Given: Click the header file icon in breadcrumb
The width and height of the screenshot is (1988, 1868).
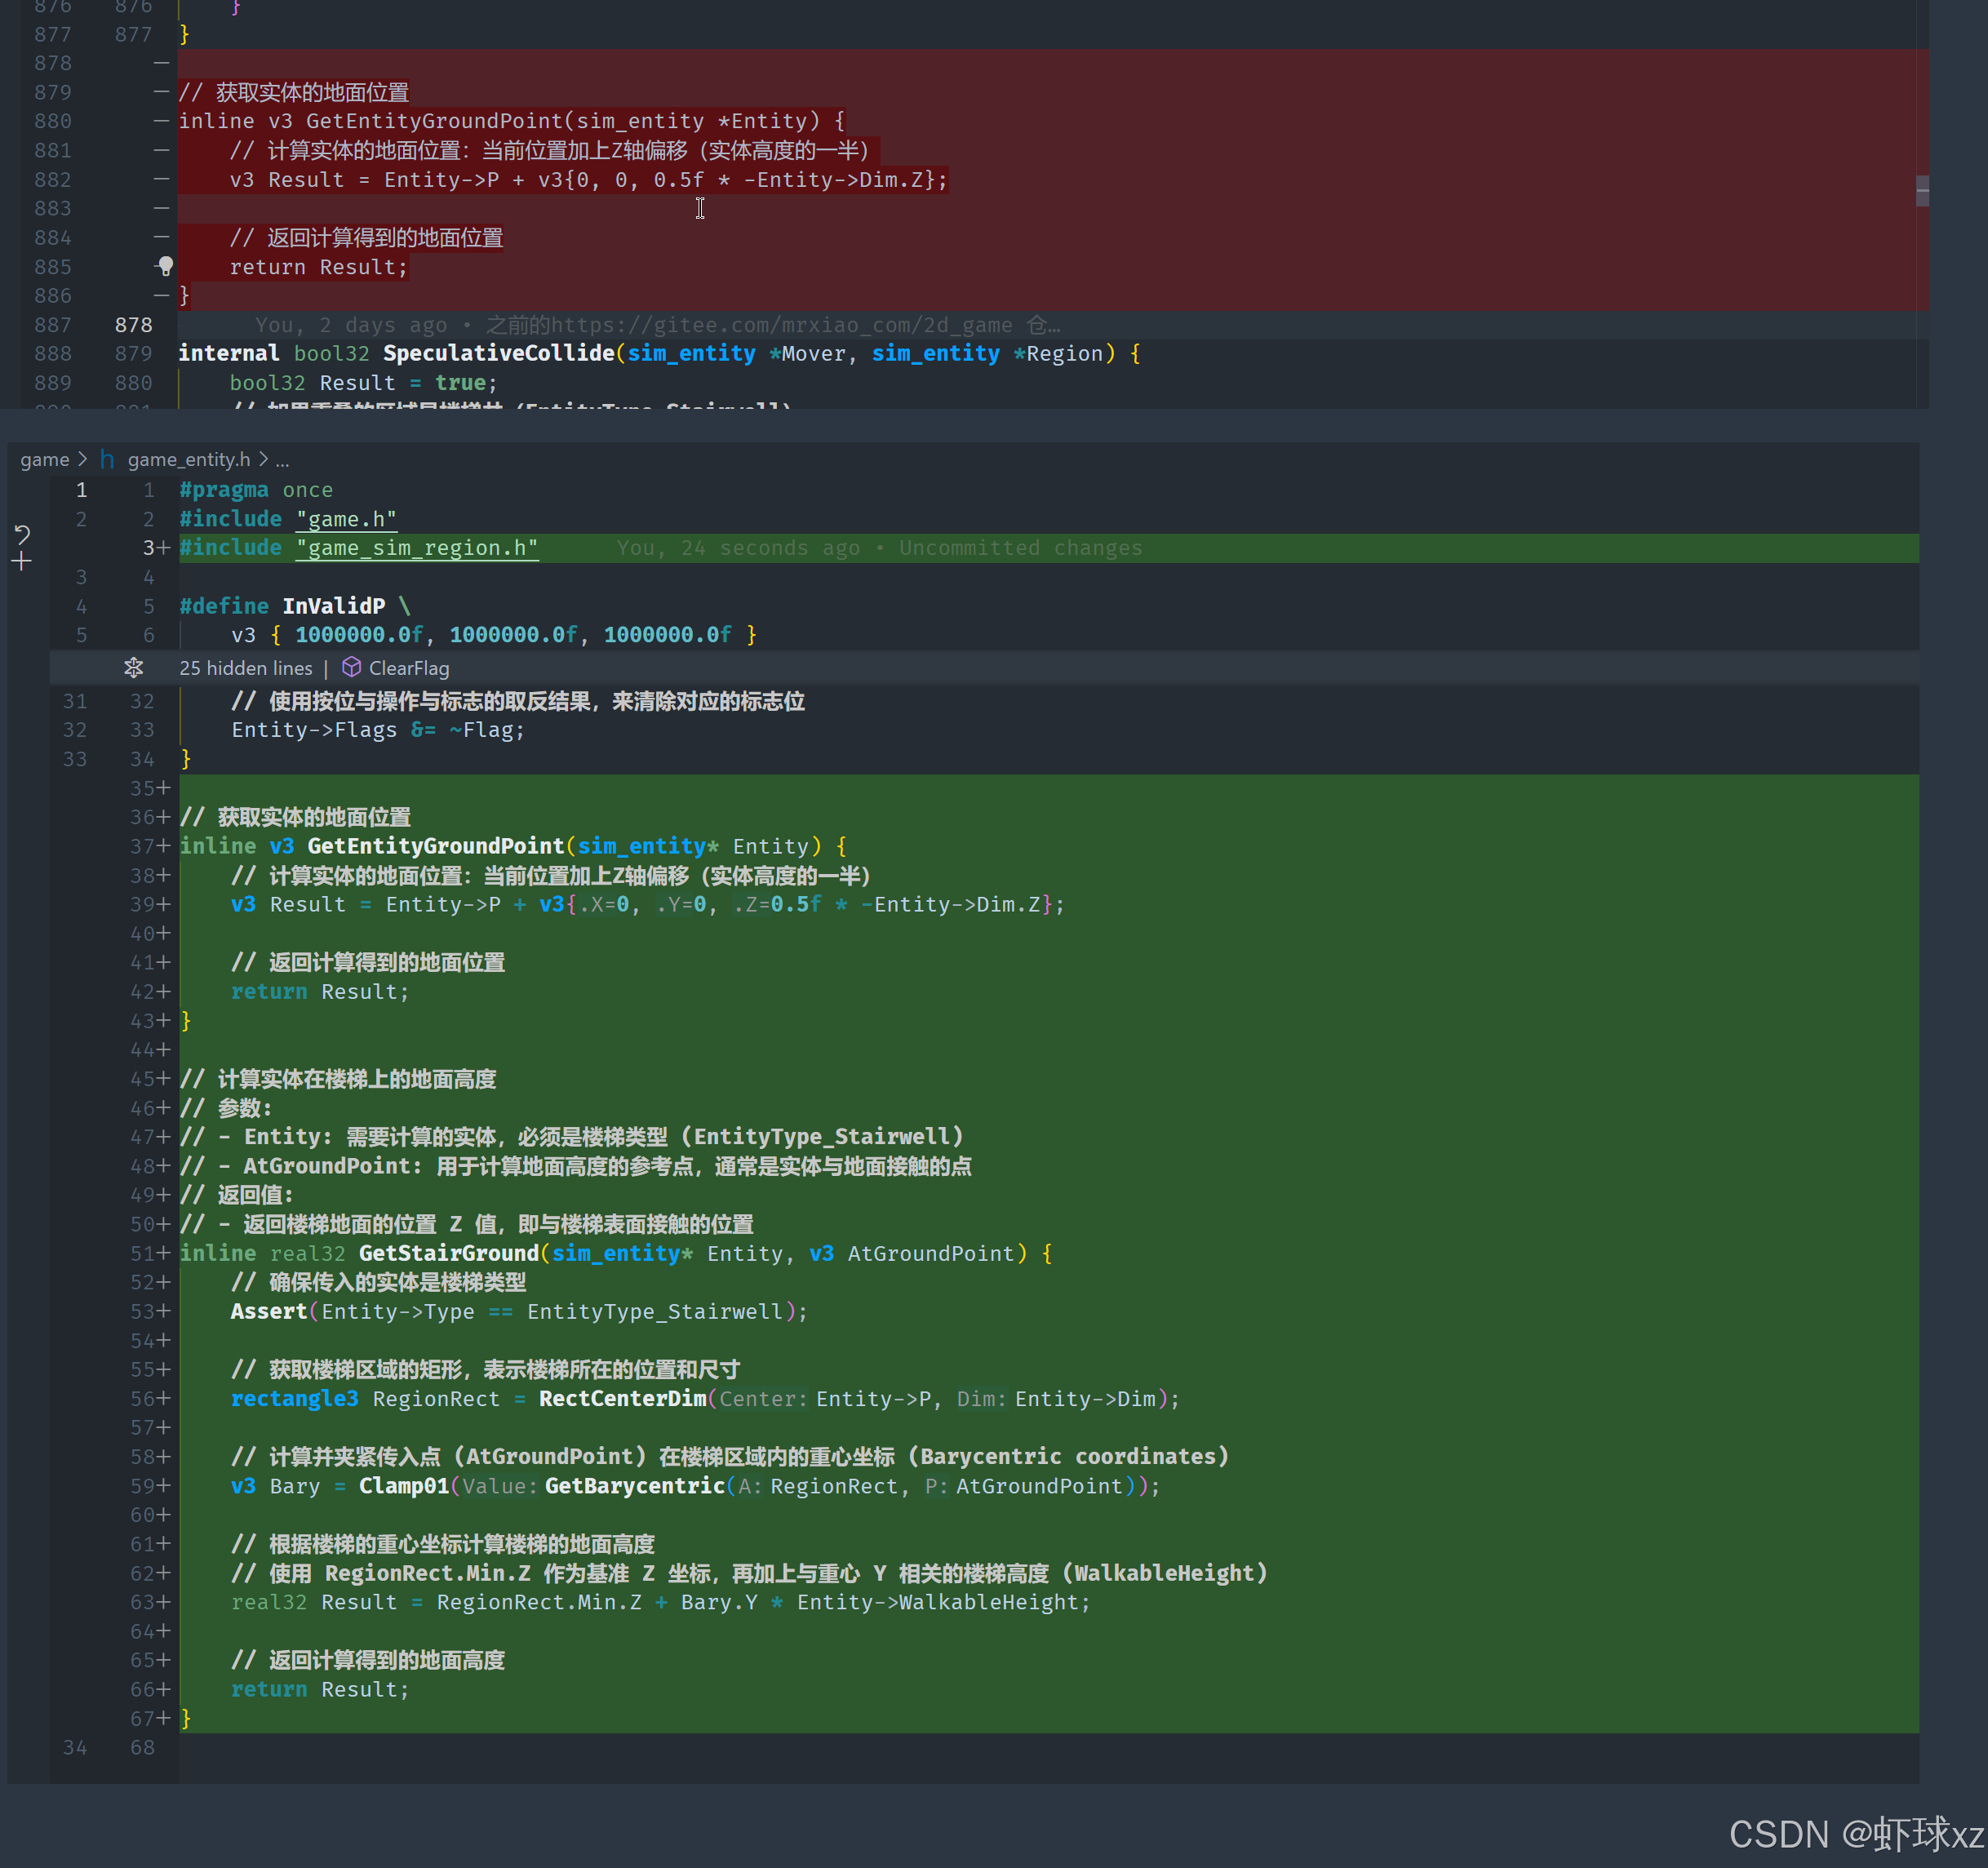Looking at the screenshot, I should 107,459.
